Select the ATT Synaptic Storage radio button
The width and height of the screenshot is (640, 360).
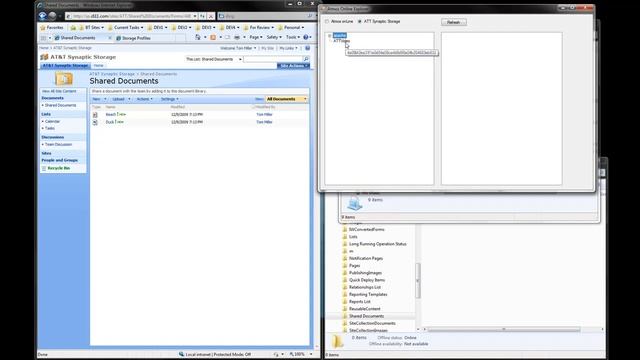(360, 21)
